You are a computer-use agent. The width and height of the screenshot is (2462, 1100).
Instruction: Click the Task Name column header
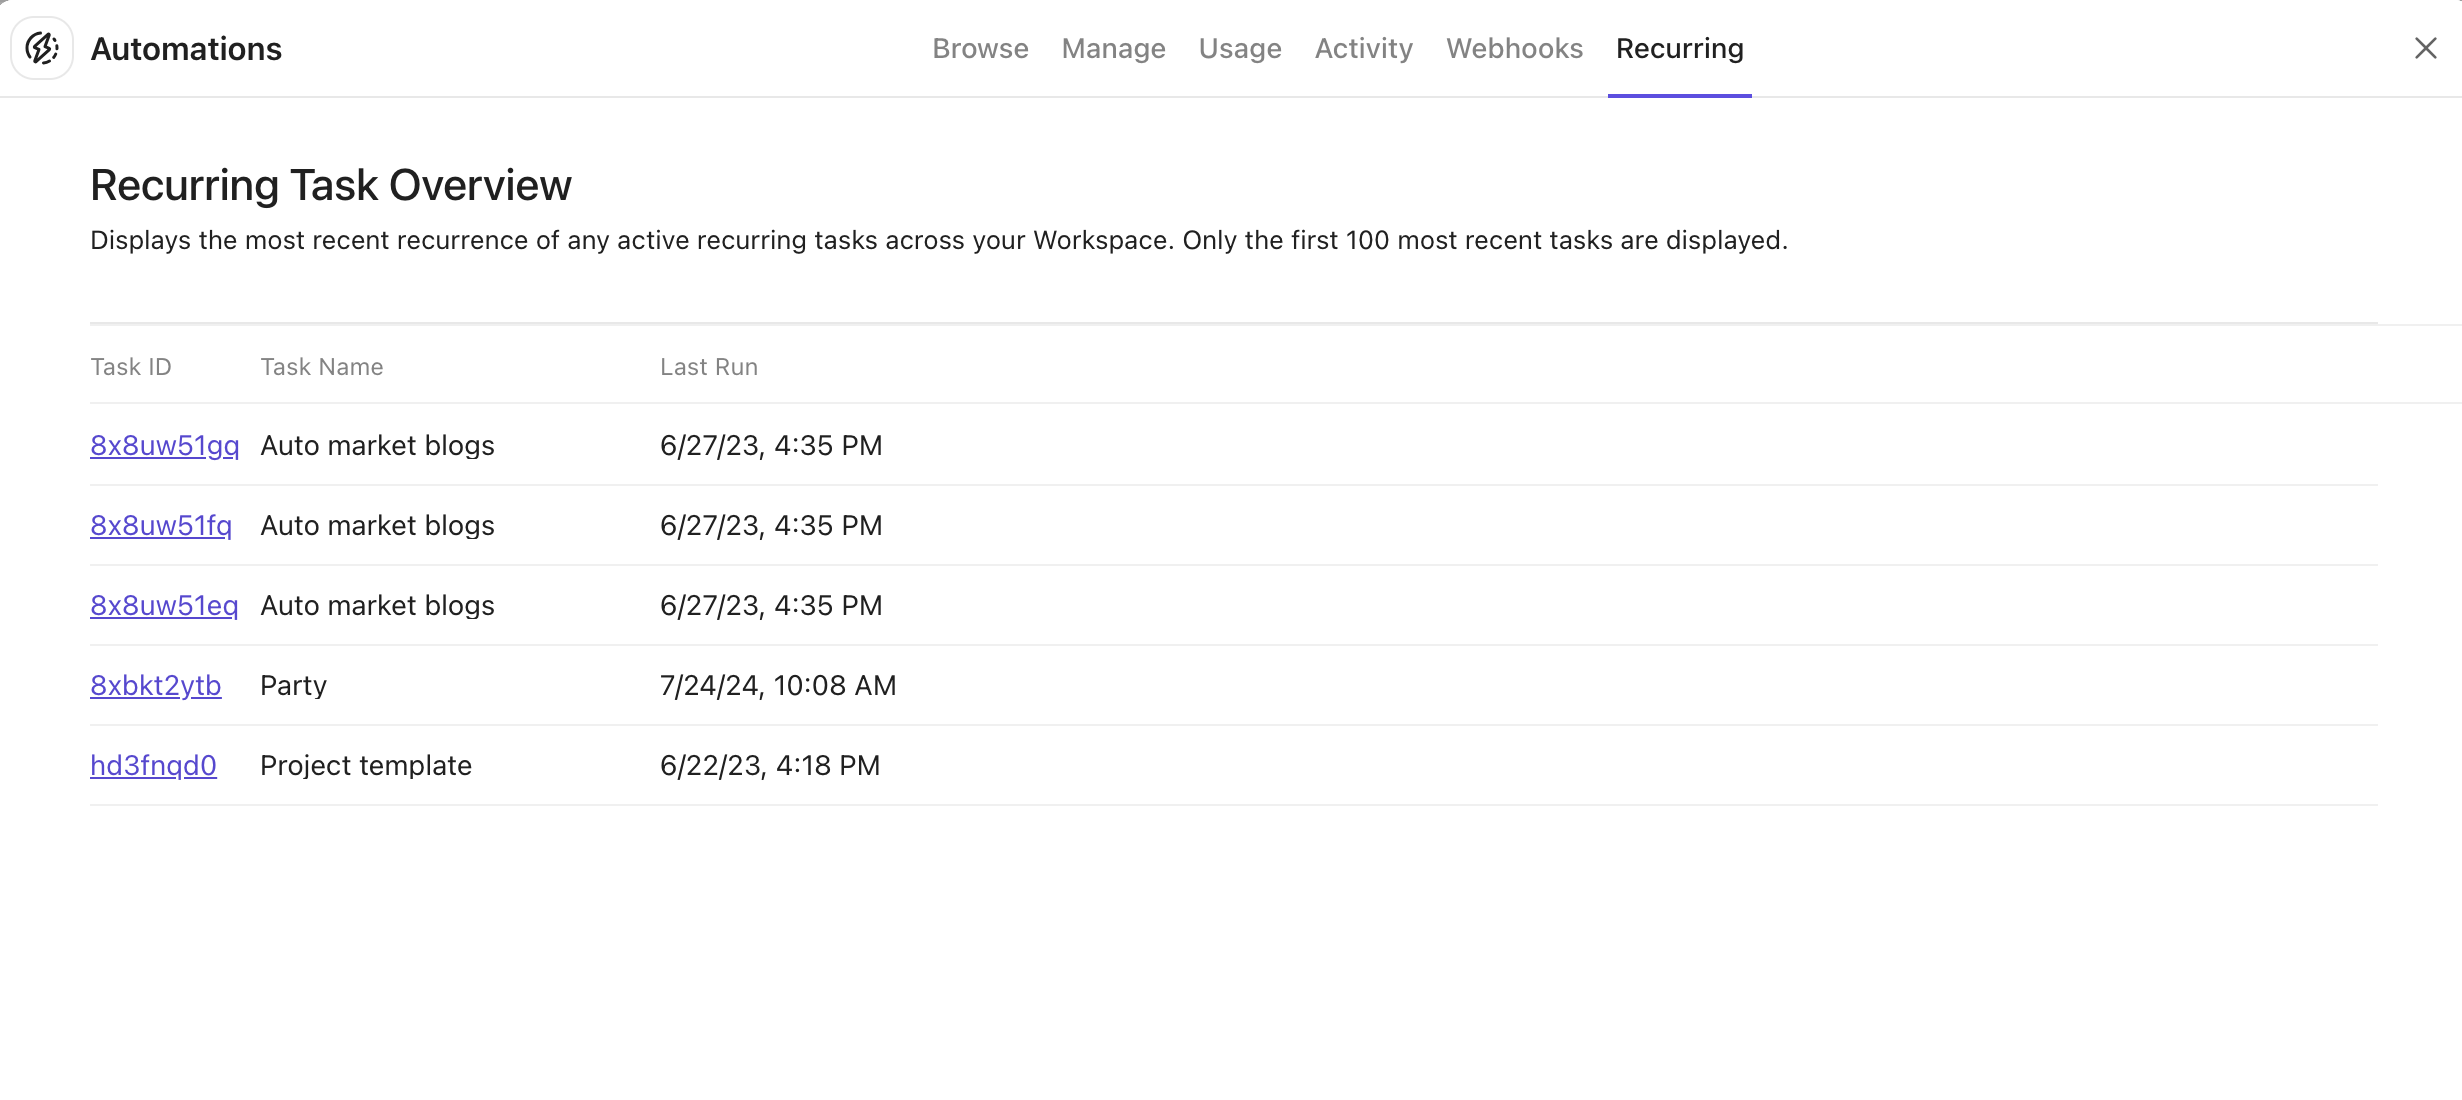click(x=321, y=366)
